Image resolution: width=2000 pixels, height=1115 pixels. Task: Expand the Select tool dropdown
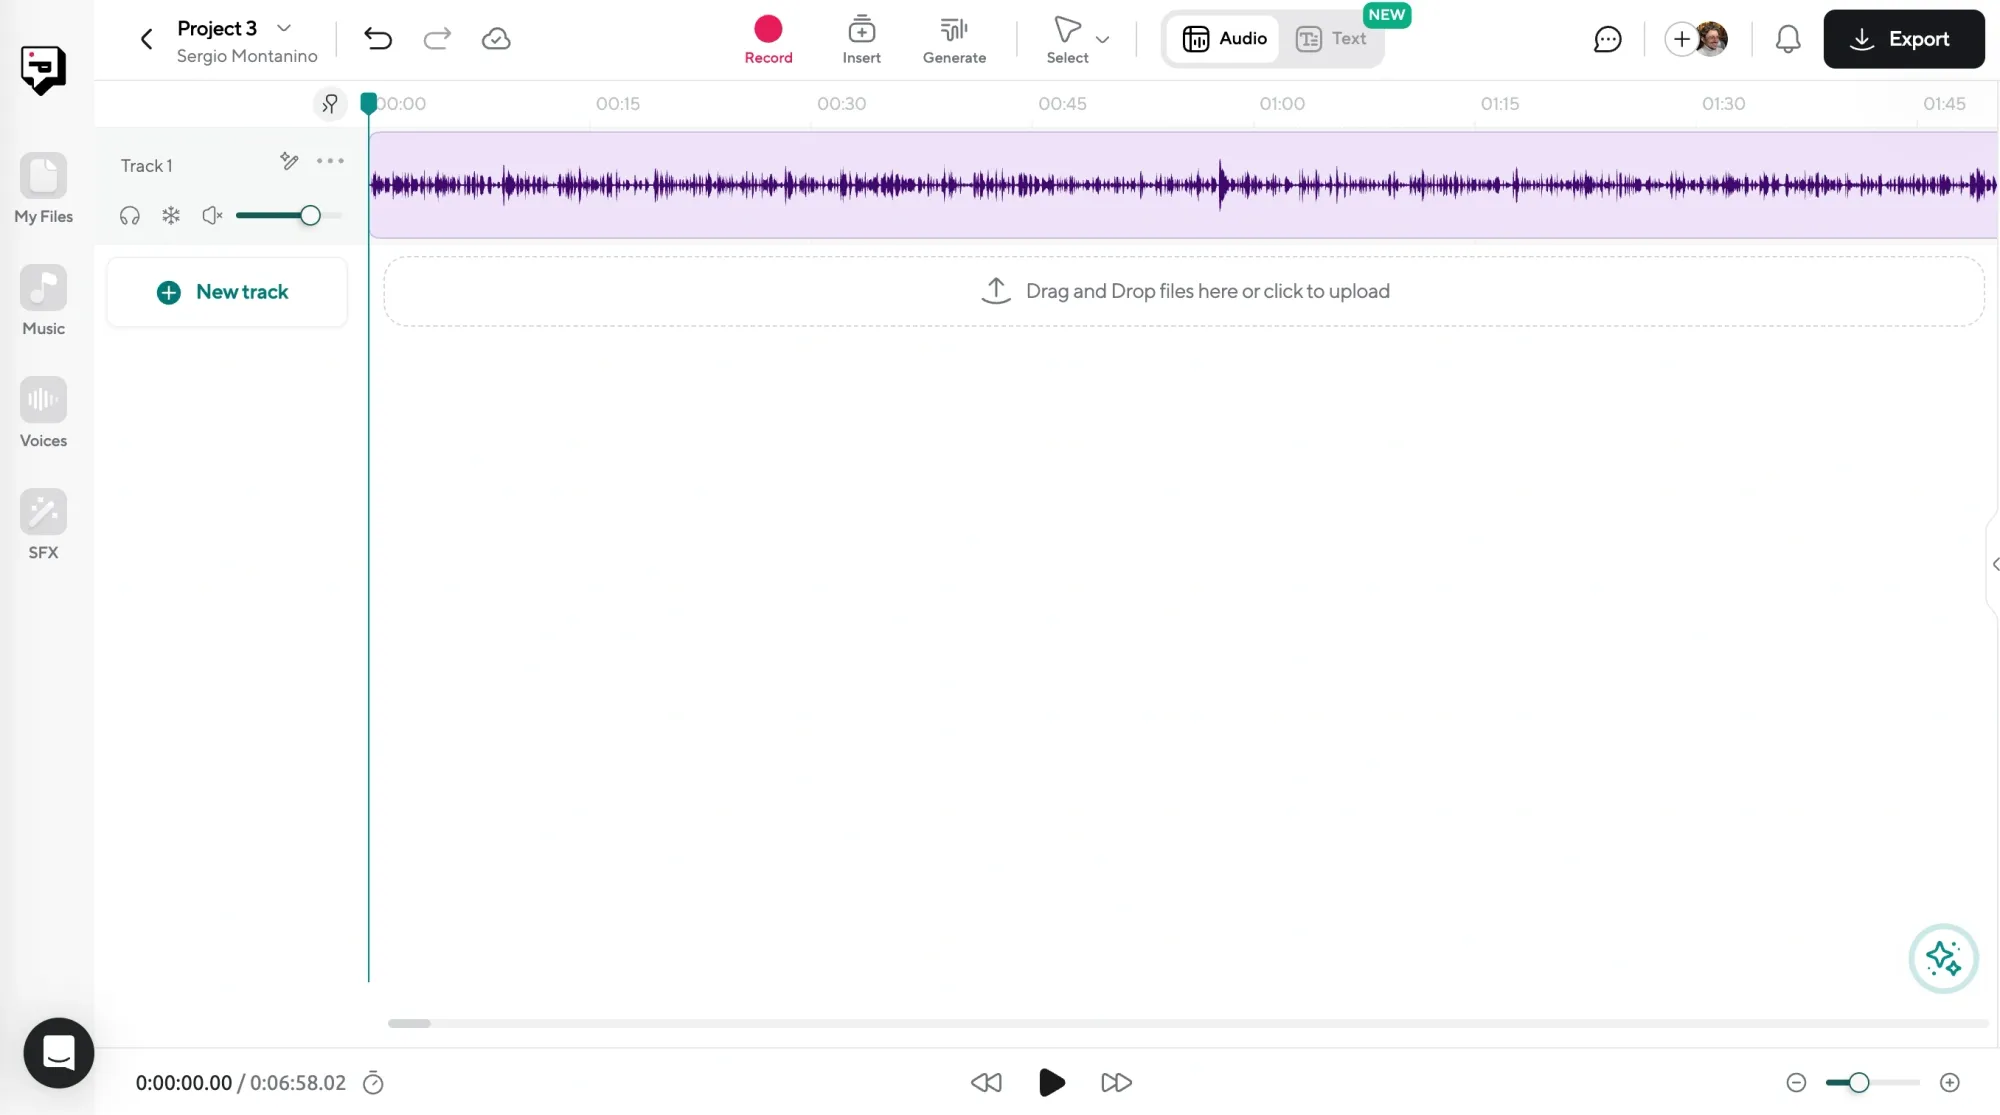click(x=1102, y=38)
